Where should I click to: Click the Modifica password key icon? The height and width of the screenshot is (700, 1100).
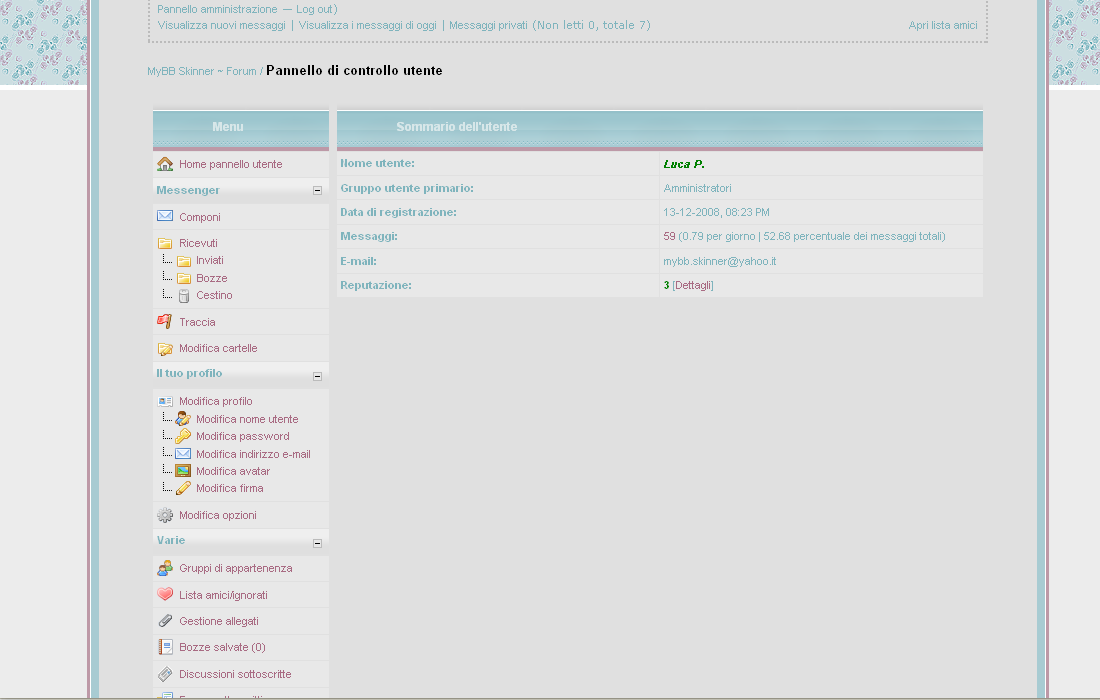[183, 436]
